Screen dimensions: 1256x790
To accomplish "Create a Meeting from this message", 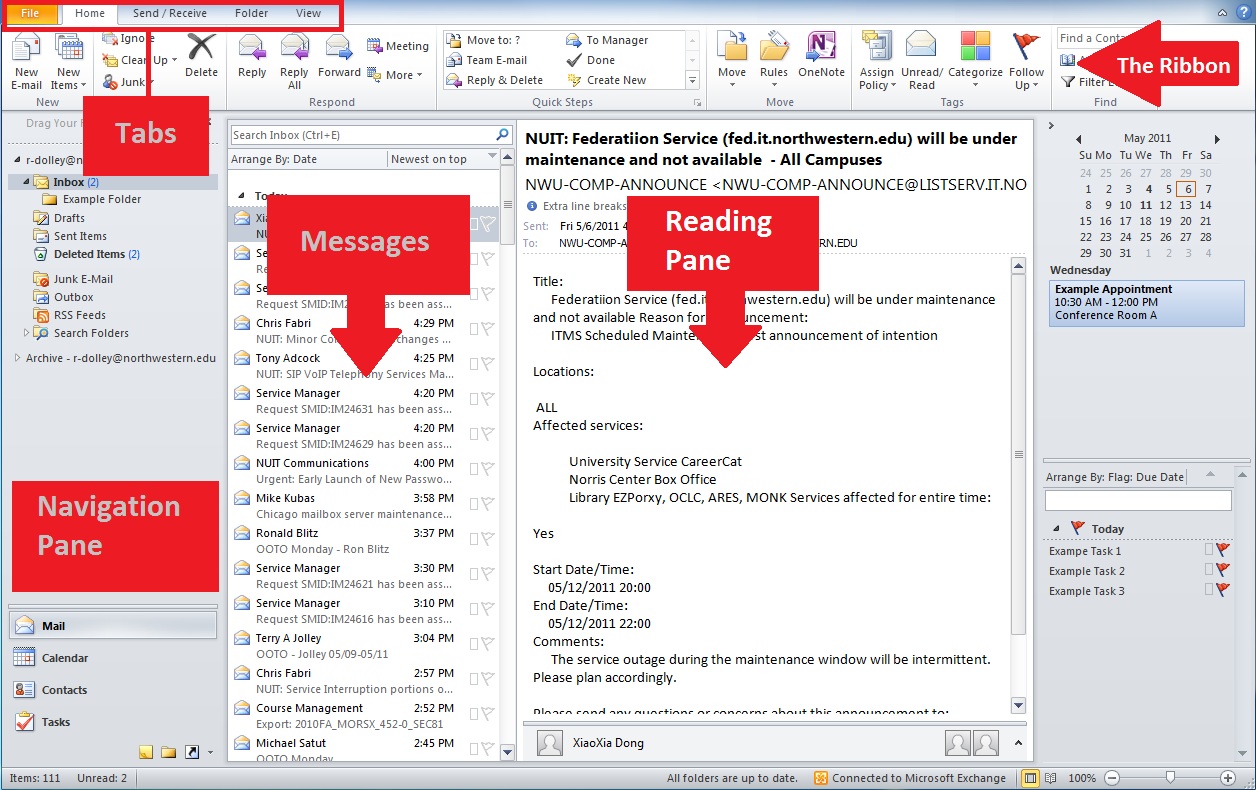I will pyautogui.click(x=398, y=45).
